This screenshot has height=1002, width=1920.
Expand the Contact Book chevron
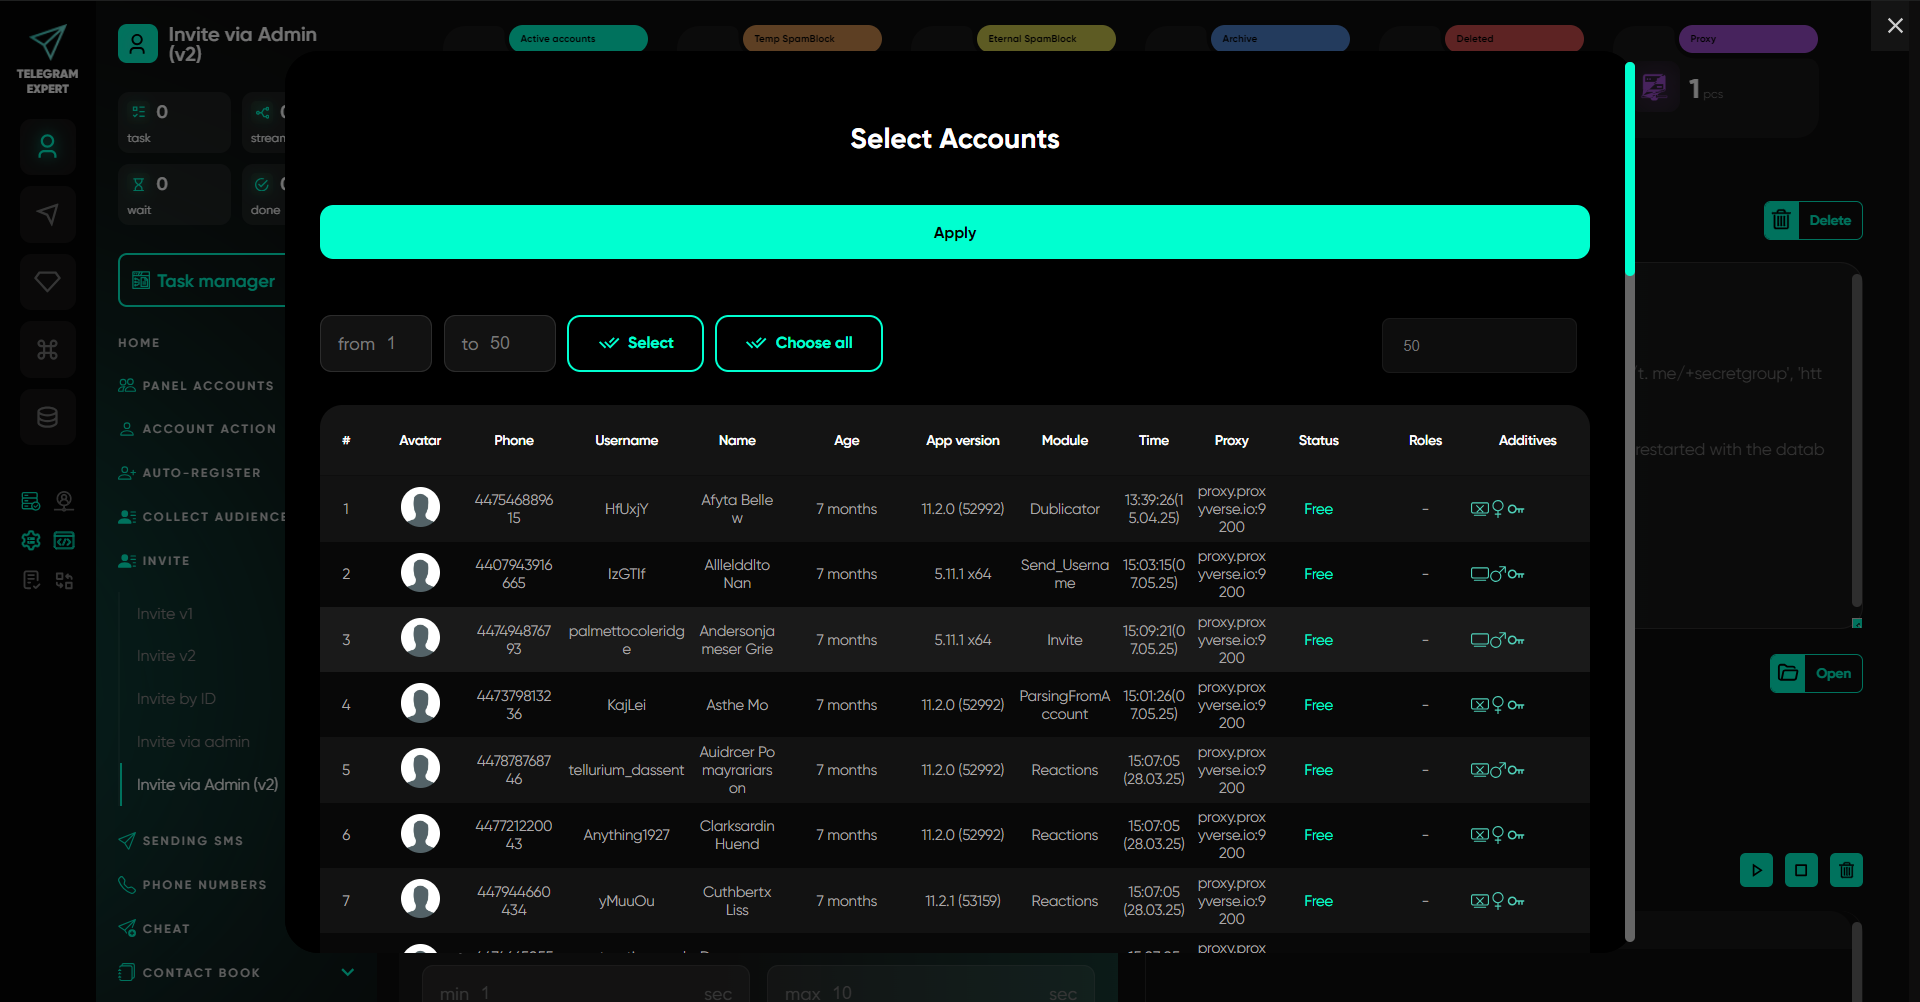[x=347, y=972]
